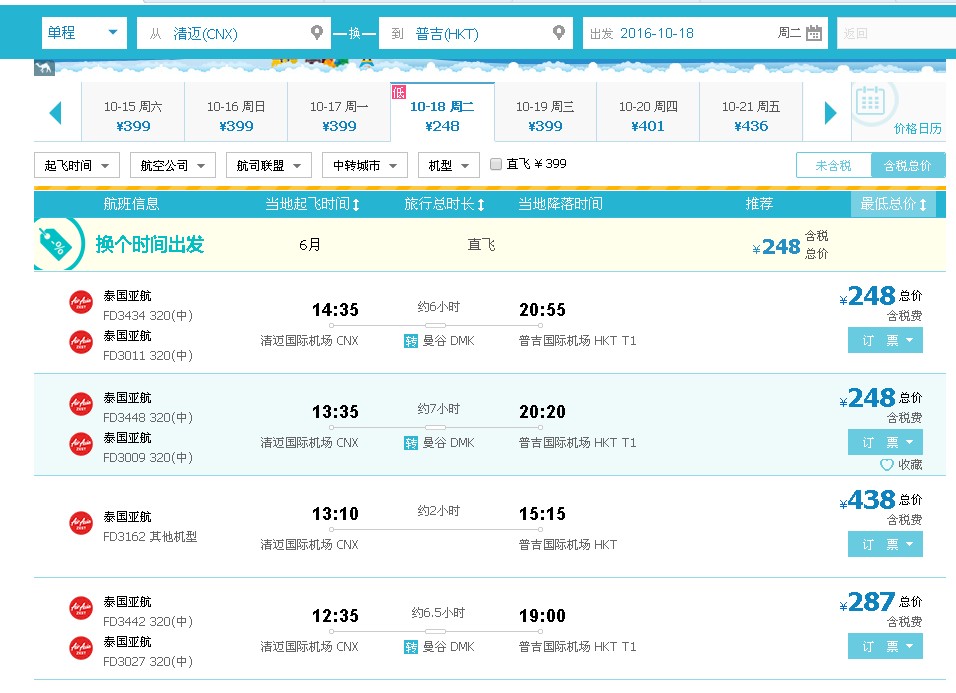
Task: Book the 13:10 direct flight
Action: click(x=885, y=544)
